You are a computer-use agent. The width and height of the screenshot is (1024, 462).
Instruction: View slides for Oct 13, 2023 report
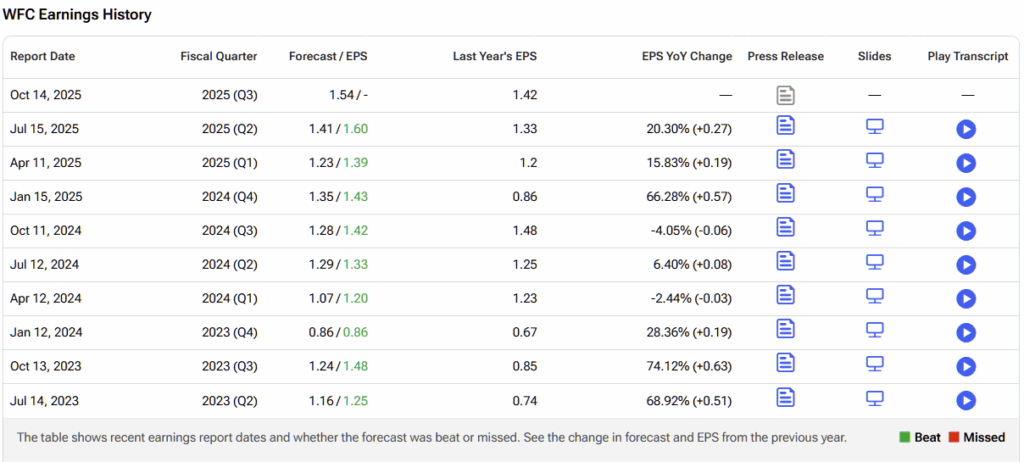coord(875,365)
